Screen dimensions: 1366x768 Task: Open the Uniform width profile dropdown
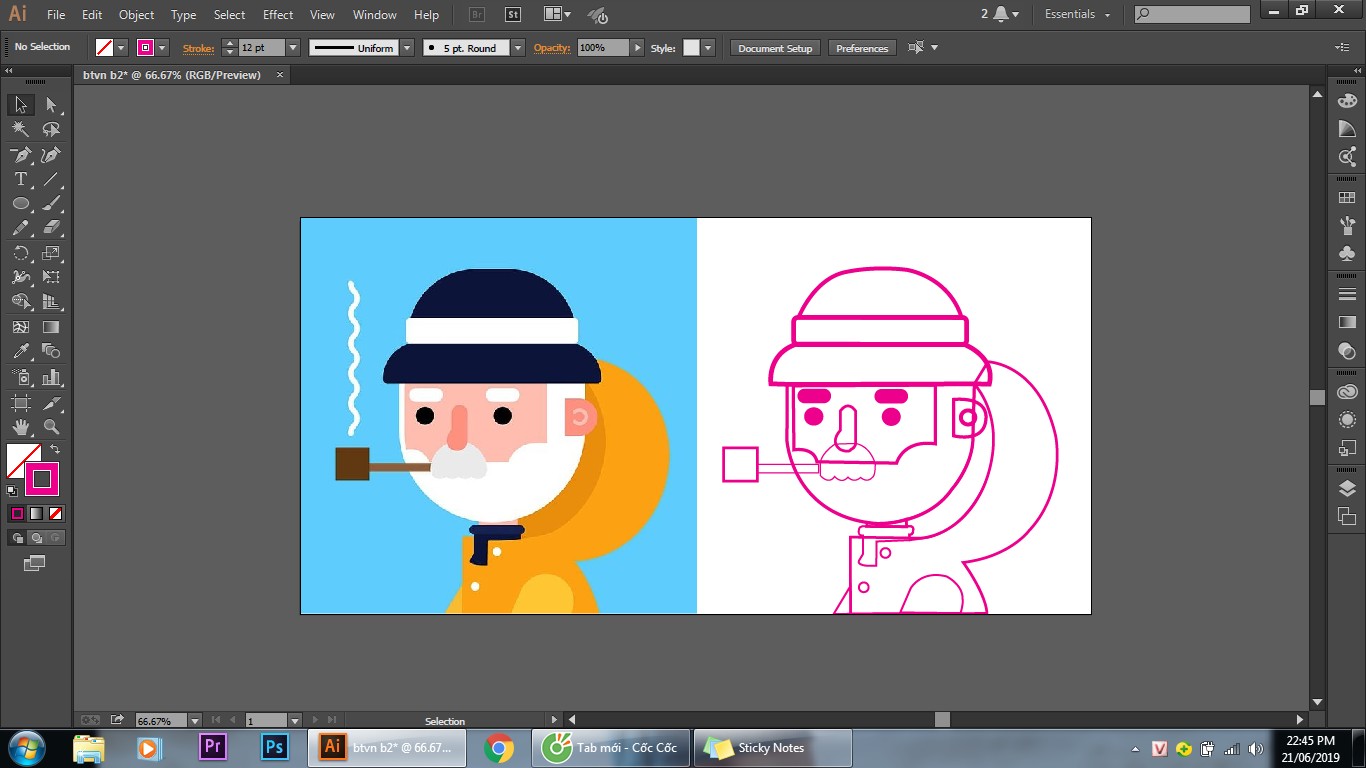pyautogui.click(x=407, y=48)
